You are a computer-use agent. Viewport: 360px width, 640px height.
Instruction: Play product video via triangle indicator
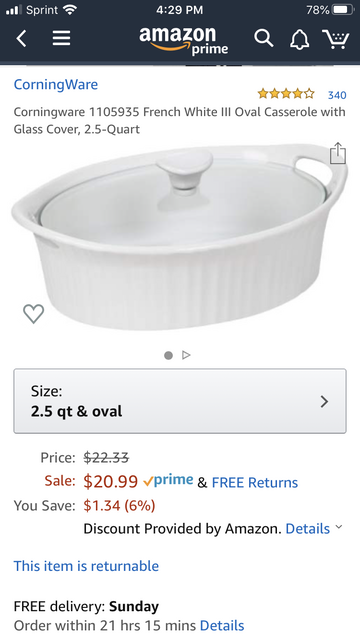[x=187, y=355]
